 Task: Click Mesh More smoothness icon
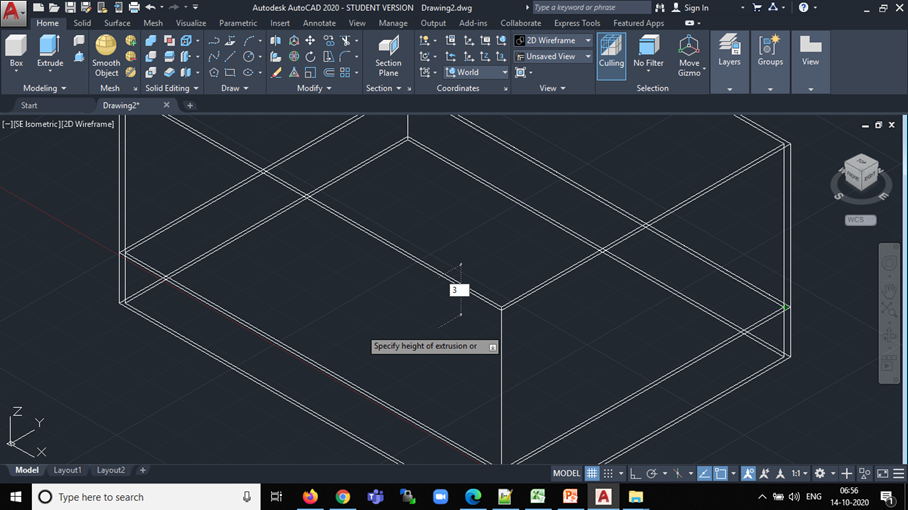[131, 41]
